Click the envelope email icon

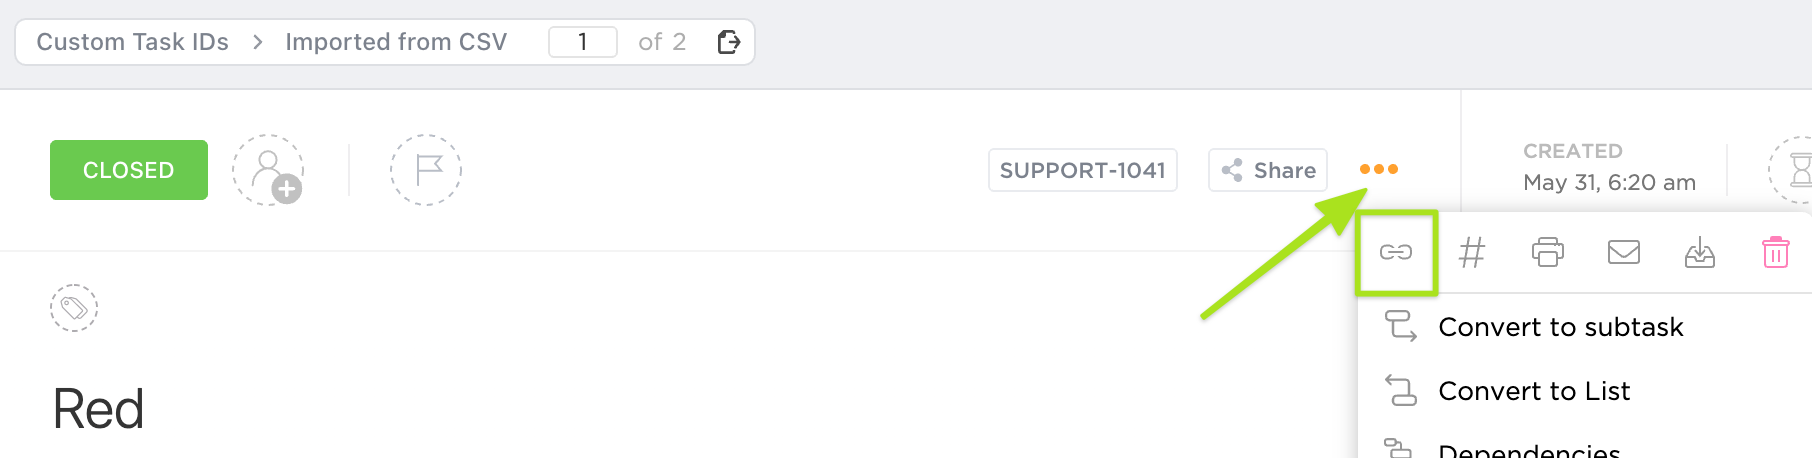coord(1623,252)
